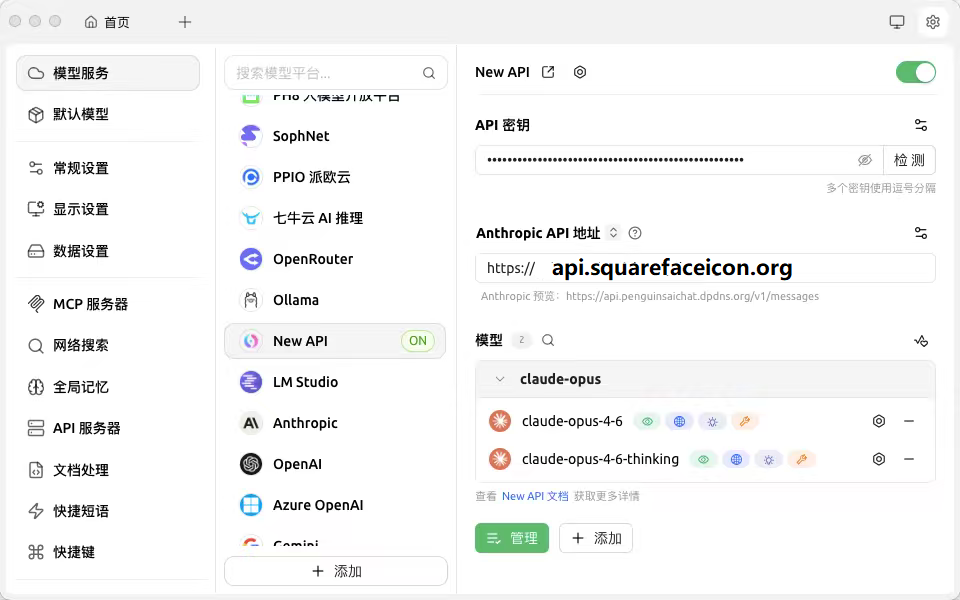This screenshot has height=600, width=960.
Task: Open MCP 服务器 settings section
Action: [90, 304]
